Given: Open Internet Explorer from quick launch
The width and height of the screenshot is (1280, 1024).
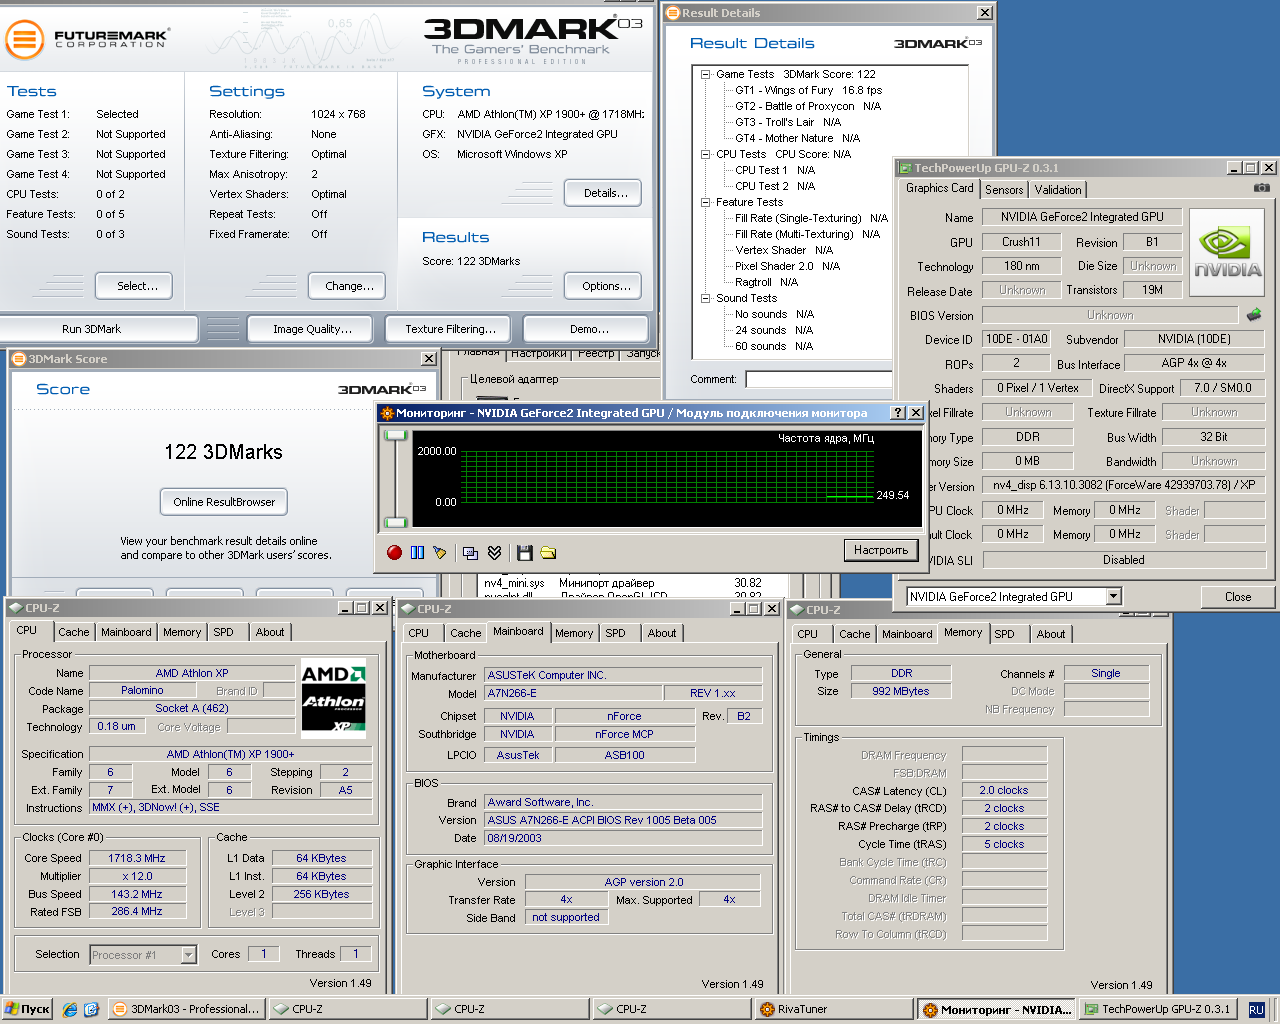Looking at the screenshot, I should tap(69, 1009).
